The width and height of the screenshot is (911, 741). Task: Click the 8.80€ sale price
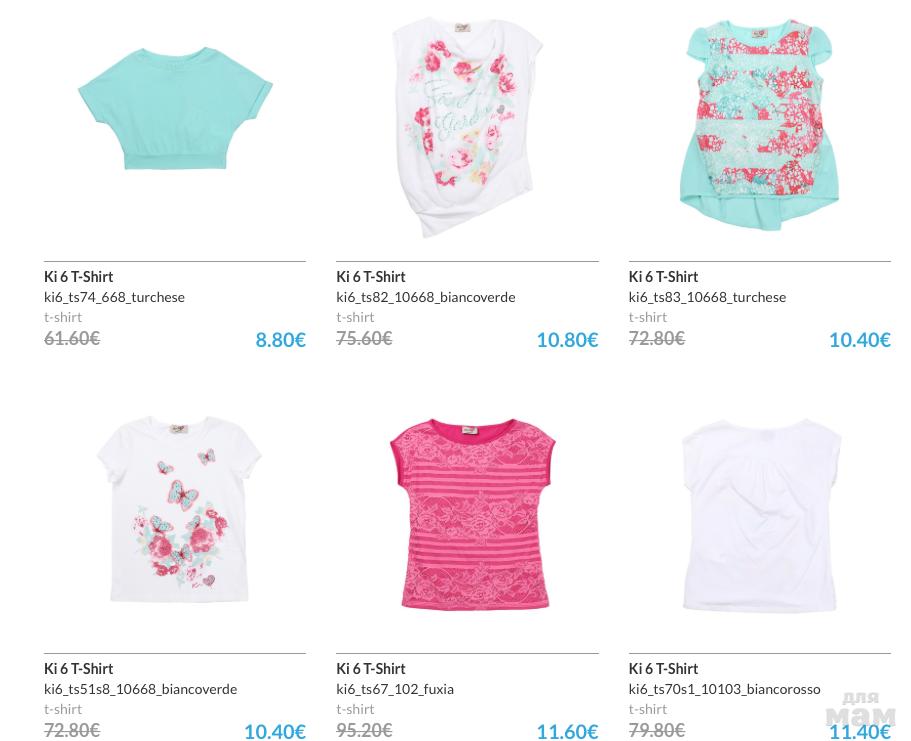click(280, 340)
